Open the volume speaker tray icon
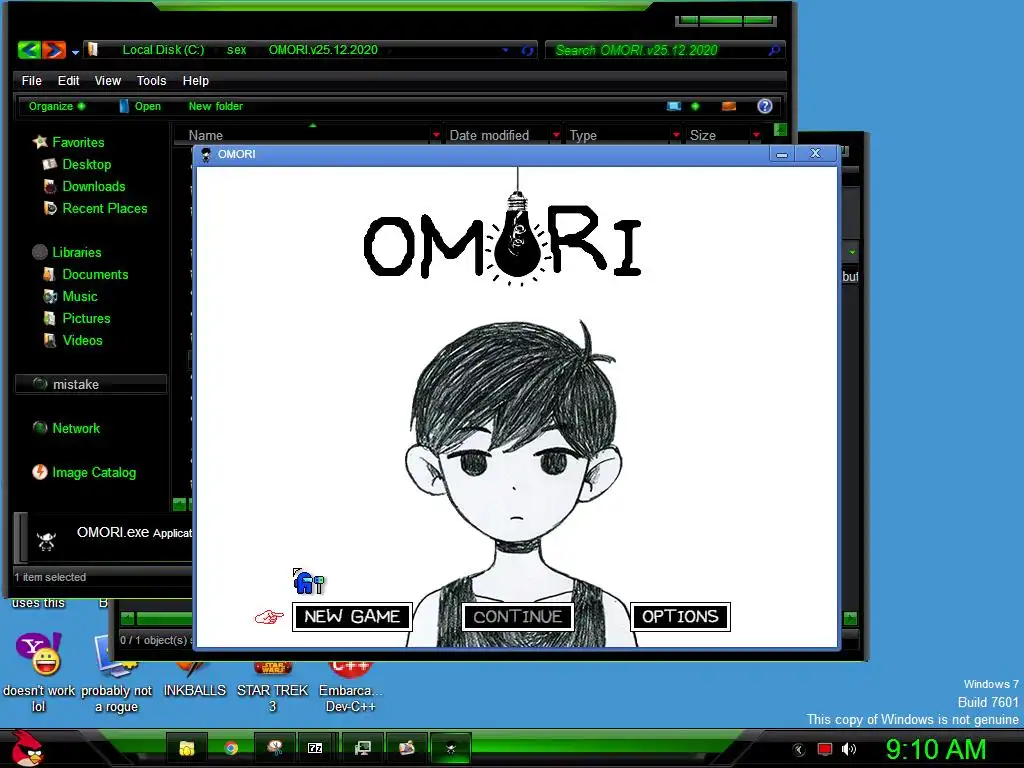 [x=849, y=749]
